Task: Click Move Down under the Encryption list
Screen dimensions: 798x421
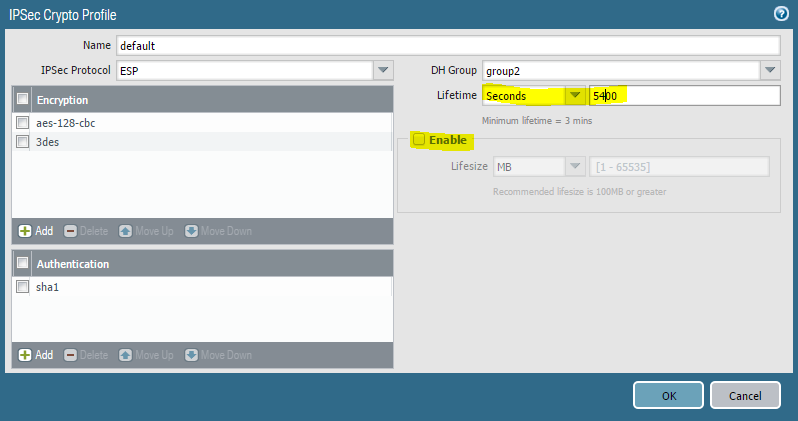Action: [x=218, y=231]
